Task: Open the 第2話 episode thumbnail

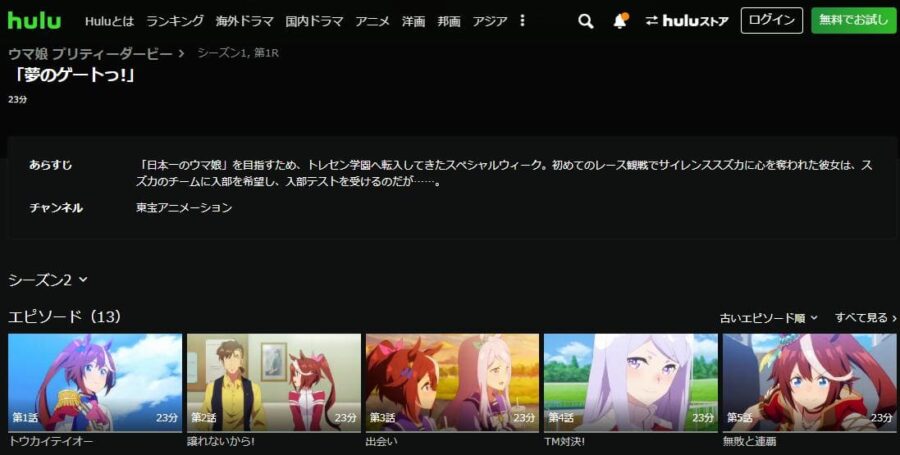Action: click(274, 383)
